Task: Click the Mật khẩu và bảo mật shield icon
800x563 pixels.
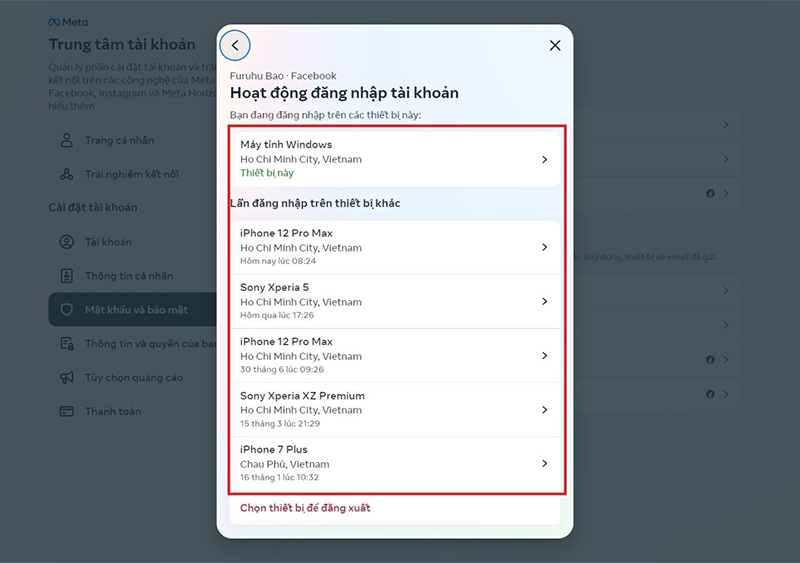Action: click(67, 310)
